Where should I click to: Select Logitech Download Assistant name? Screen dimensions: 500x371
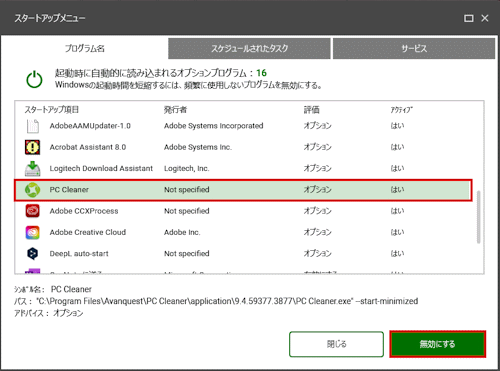point(101,168)
